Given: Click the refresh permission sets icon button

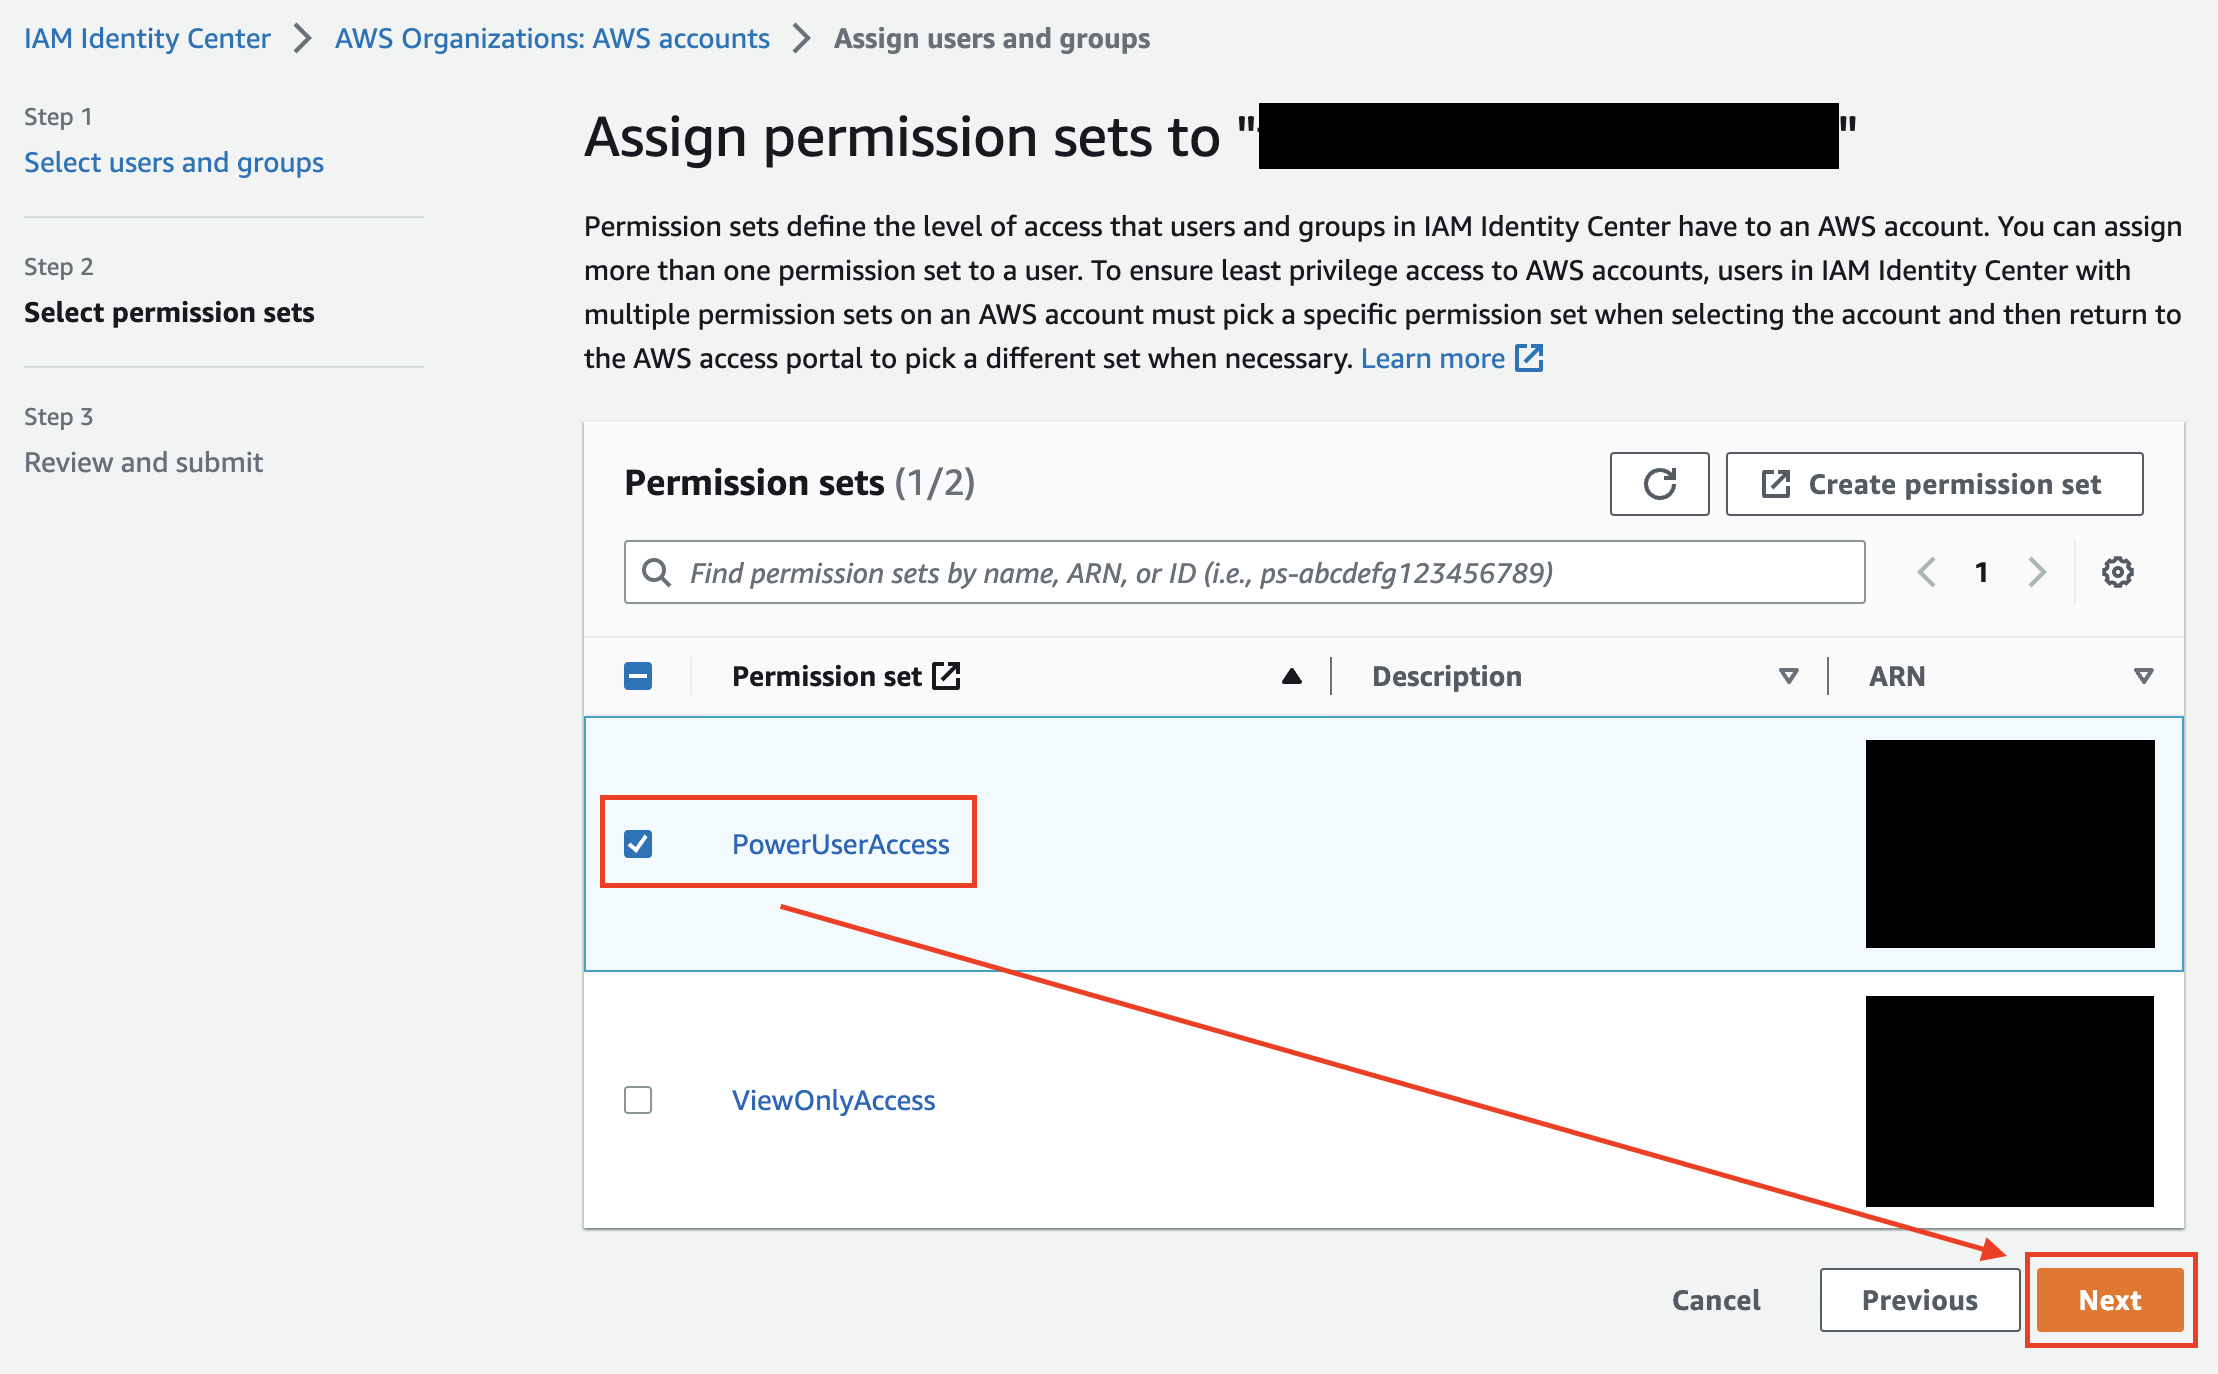Looking at the screenshot, I should click(1659, 484).
